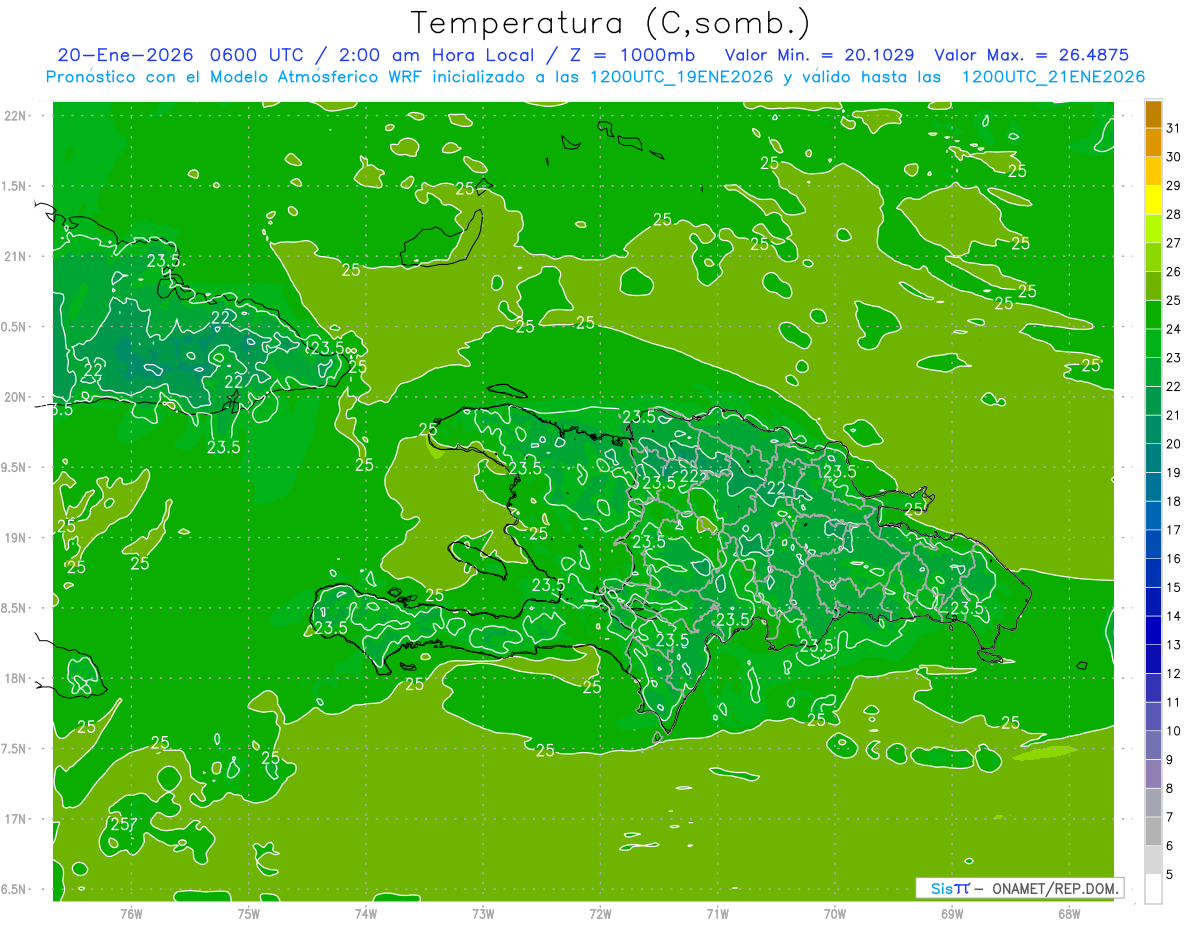This screenshot has width=1200, height=927.
Task: Pick the deep blue legend swatch between 13 and 14
Action: (x=1153, y=630)
